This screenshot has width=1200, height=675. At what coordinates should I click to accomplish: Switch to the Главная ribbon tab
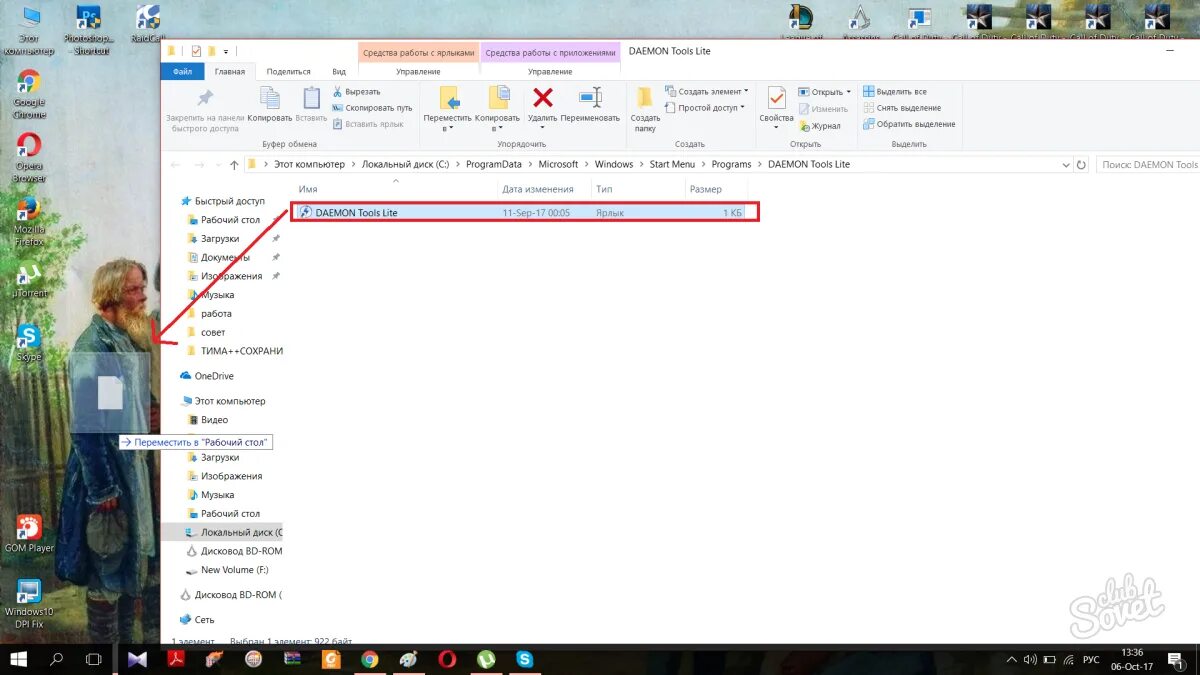229,72
